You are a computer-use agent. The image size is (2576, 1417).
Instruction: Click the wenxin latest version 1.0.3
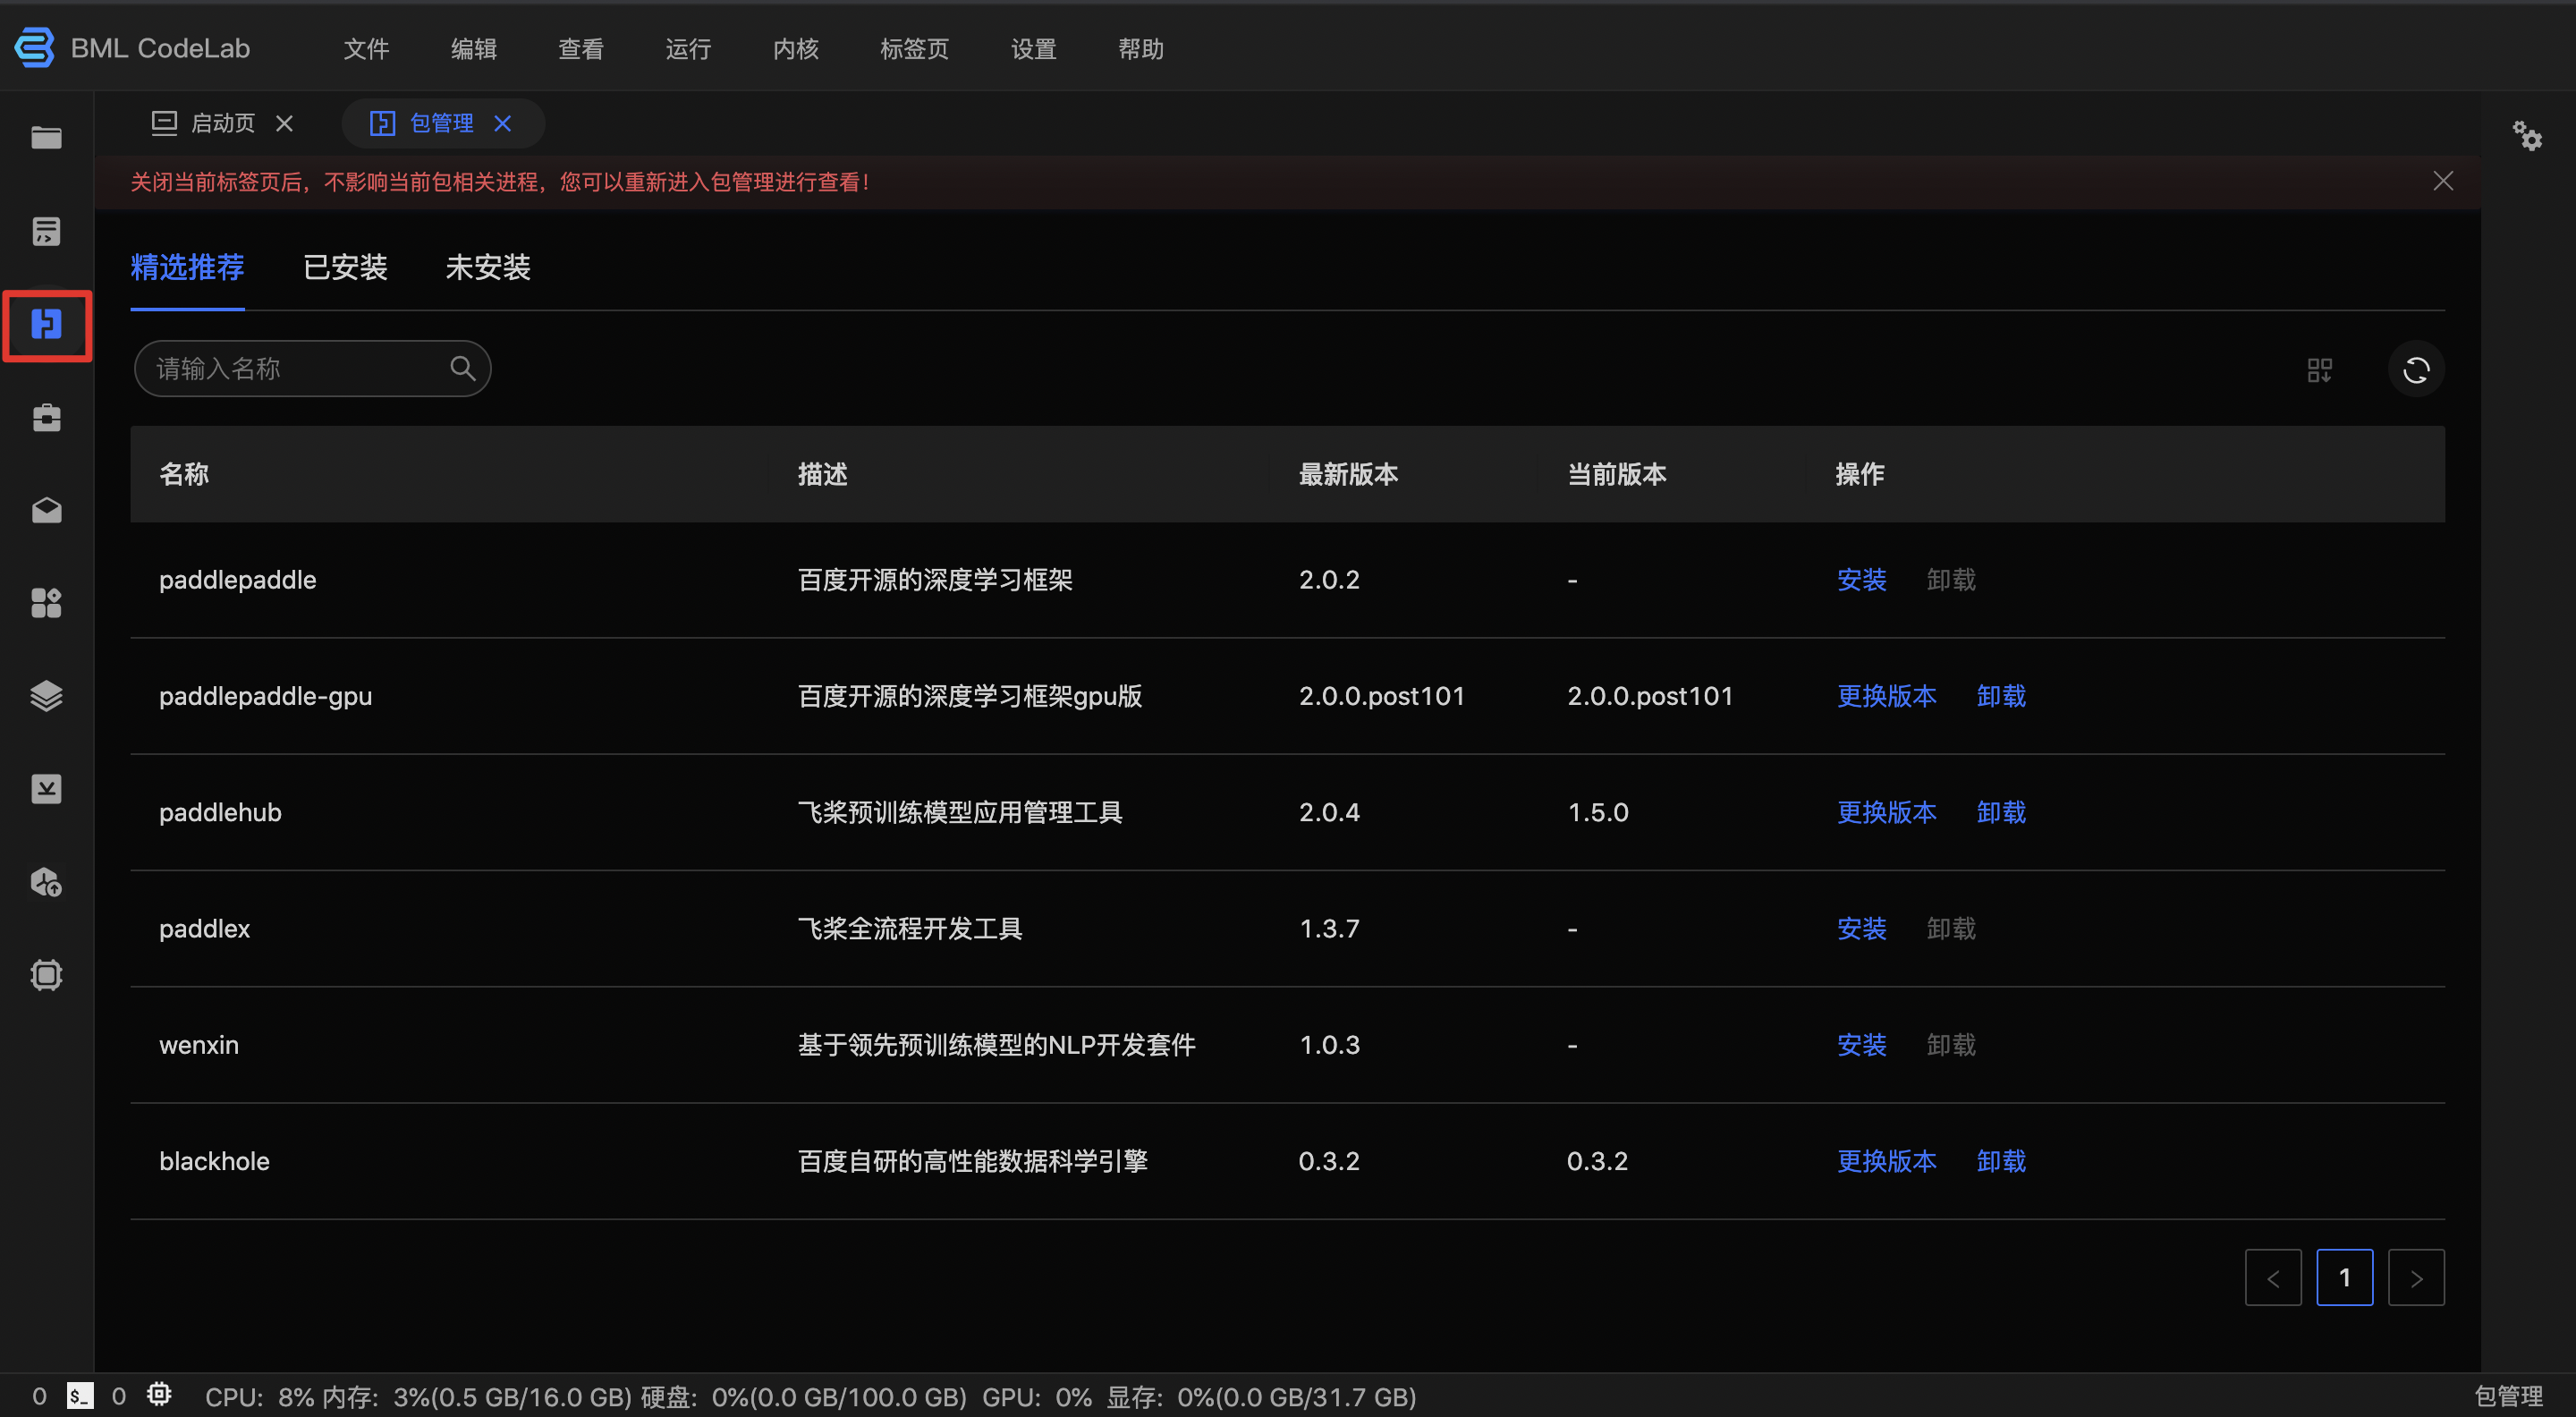coord(1329,1045)
